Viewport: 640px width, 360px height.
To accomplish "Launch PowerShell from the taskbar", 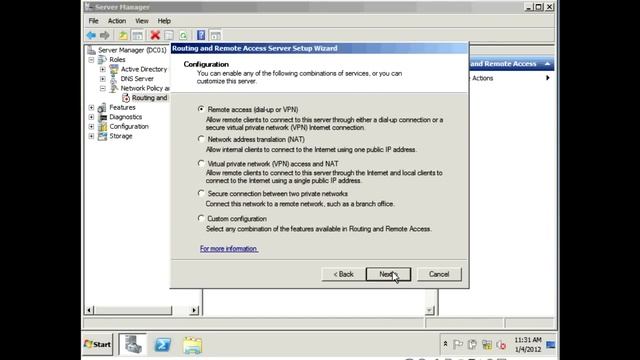I will (x=162, y=345).
